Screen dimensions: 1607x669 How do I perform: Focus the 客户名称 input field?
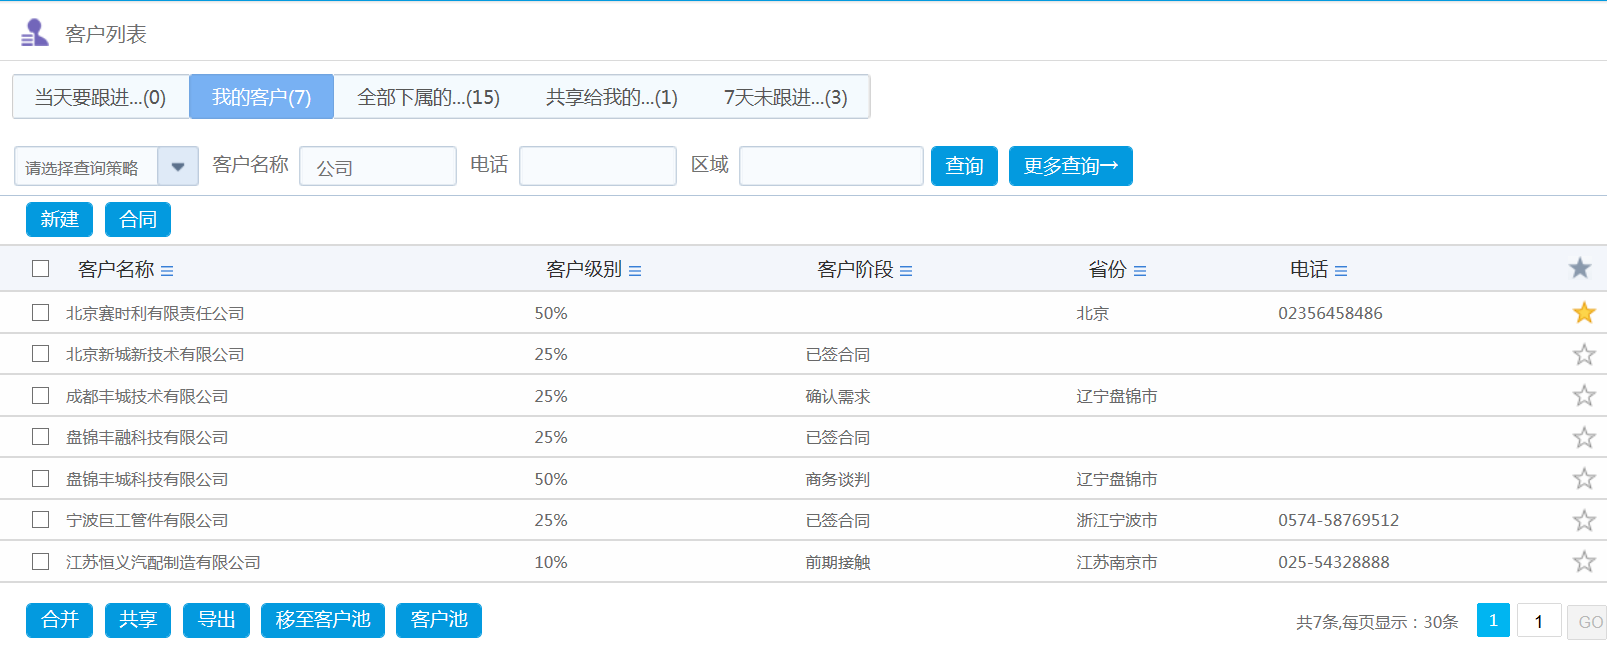tap(378, 166)
